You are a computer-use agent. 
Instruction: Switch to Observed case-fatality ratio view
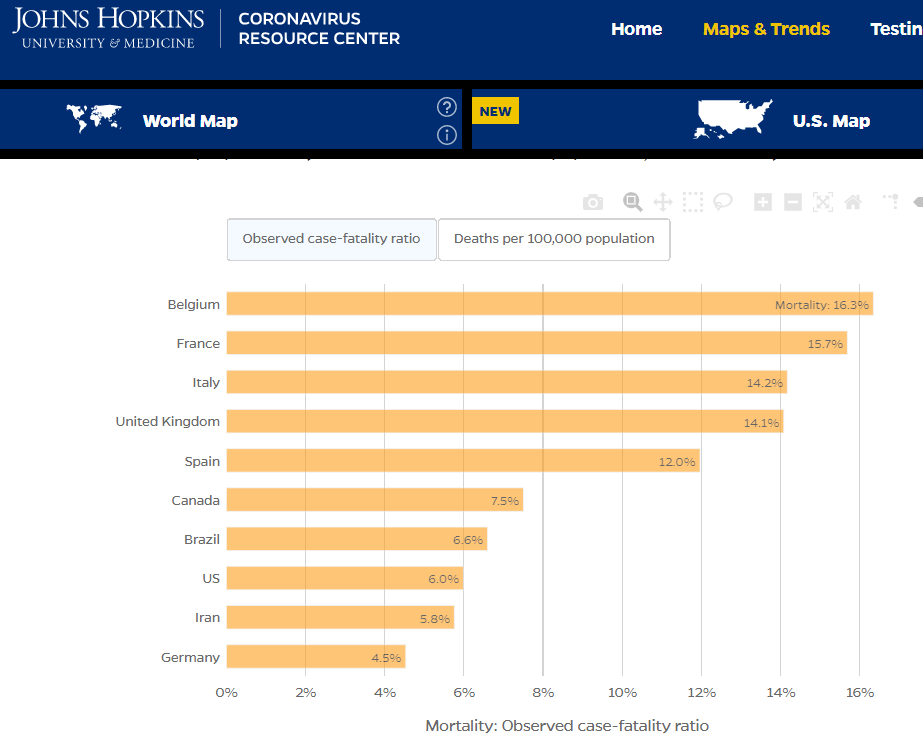pyautogui.click(x=331, y=239)
